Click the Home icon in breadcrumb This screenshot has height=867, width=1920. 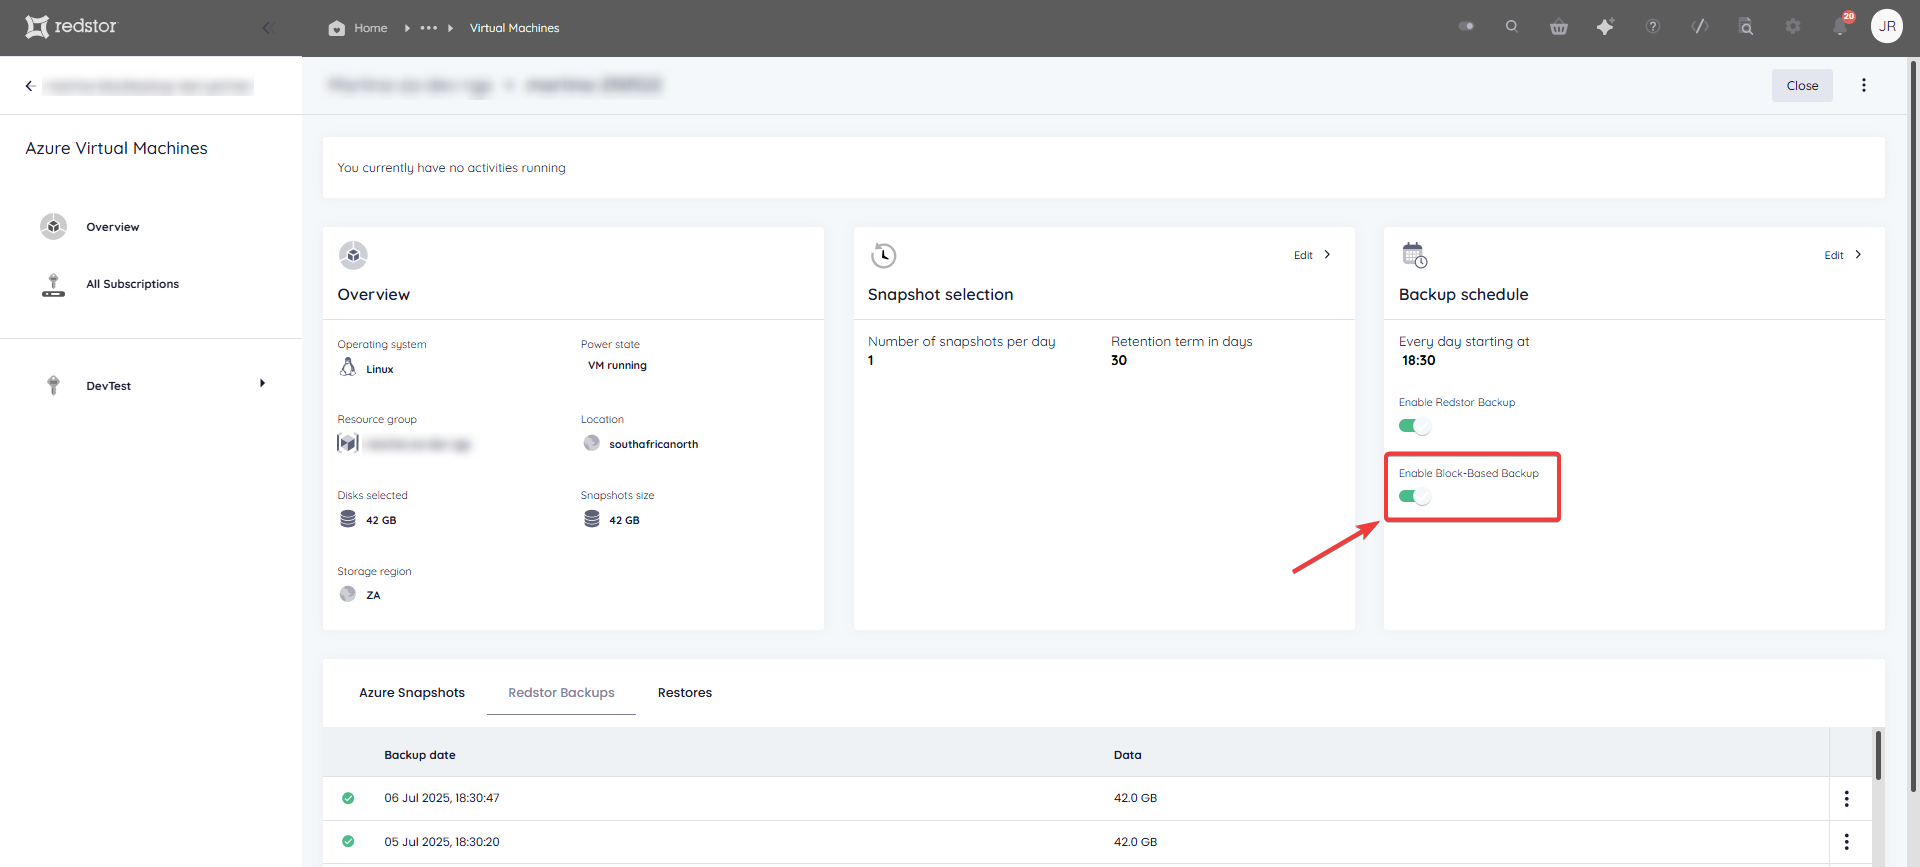point(337,28)
